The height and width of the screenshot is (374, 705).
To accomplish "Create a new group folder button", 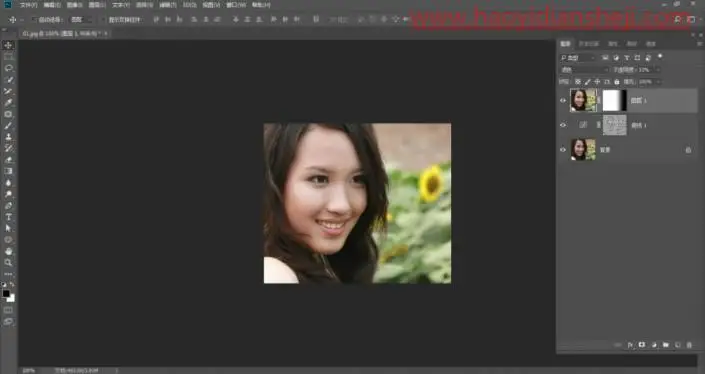I will point(666,345).
